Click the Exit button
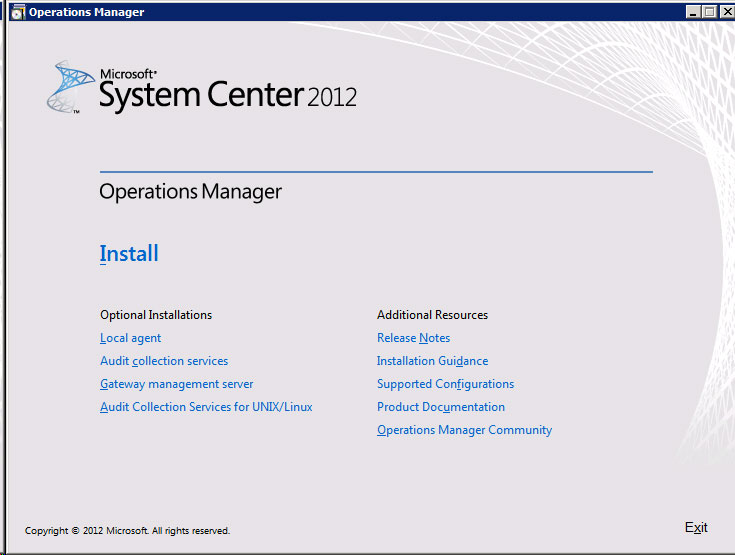The height and width of the screenshot is (555, 735). coord(696,527)
